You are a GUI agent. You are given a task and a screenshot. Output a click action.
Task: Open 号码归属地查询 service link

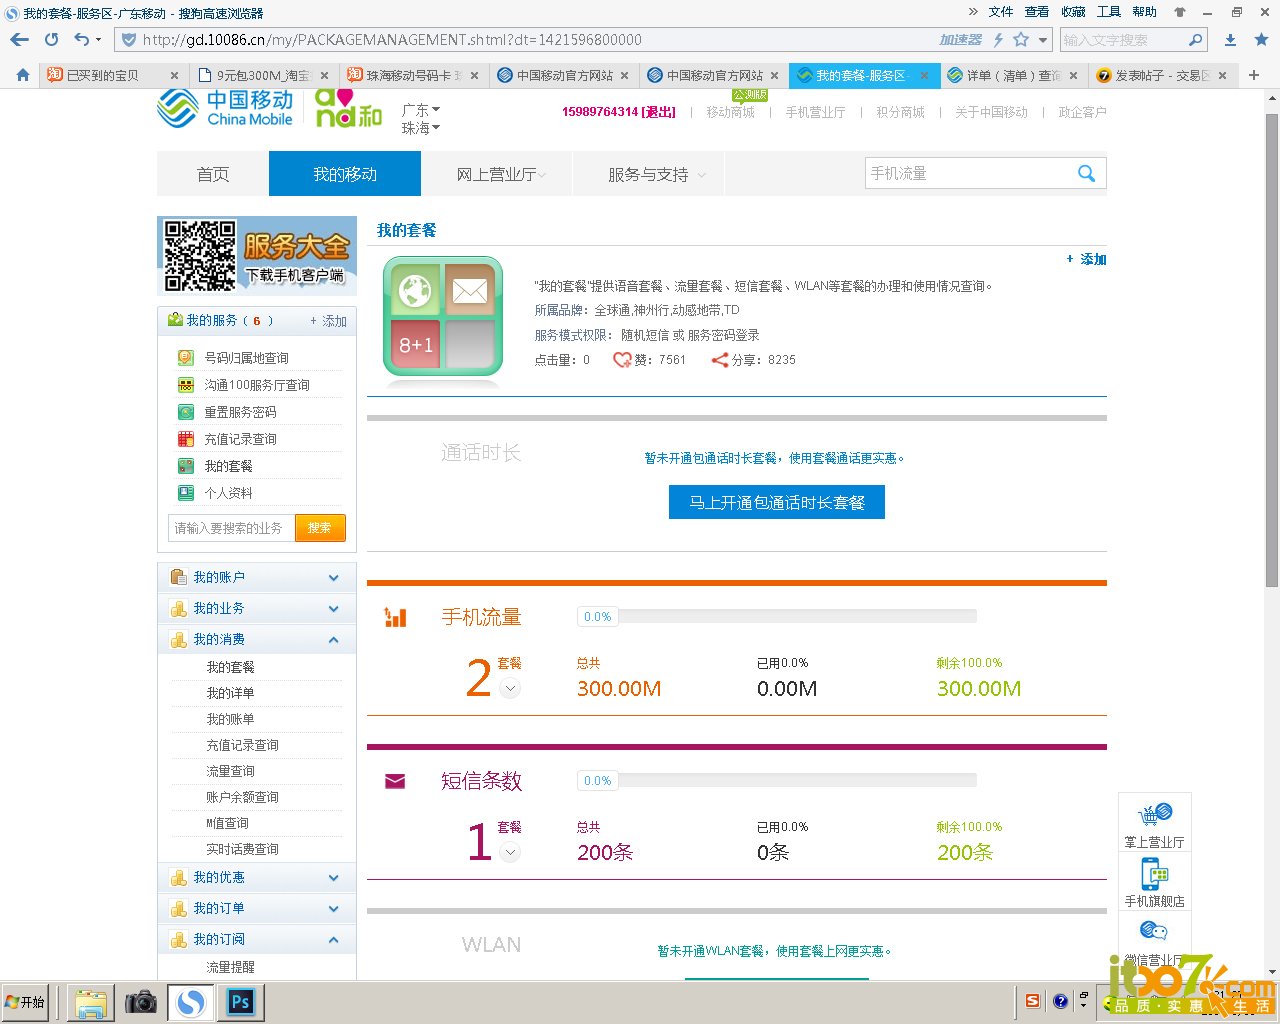pyautogui.click(x=247, y=358)
